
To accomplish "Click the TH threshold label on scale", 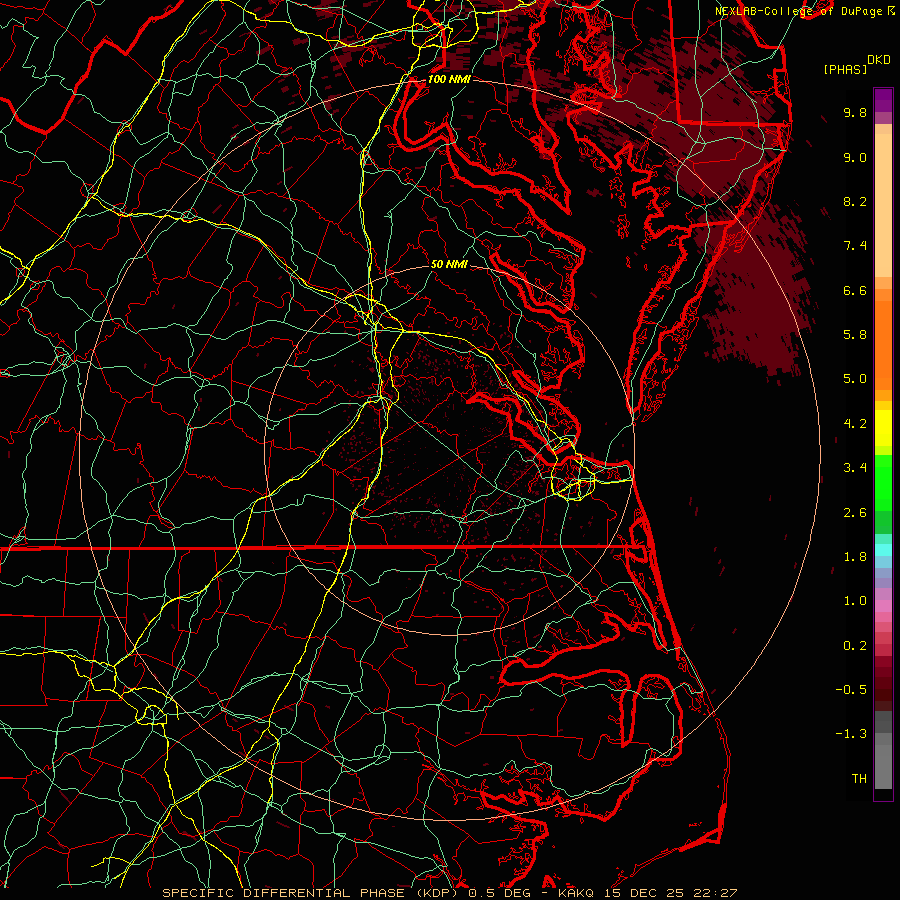I will [x=859, y=778].
